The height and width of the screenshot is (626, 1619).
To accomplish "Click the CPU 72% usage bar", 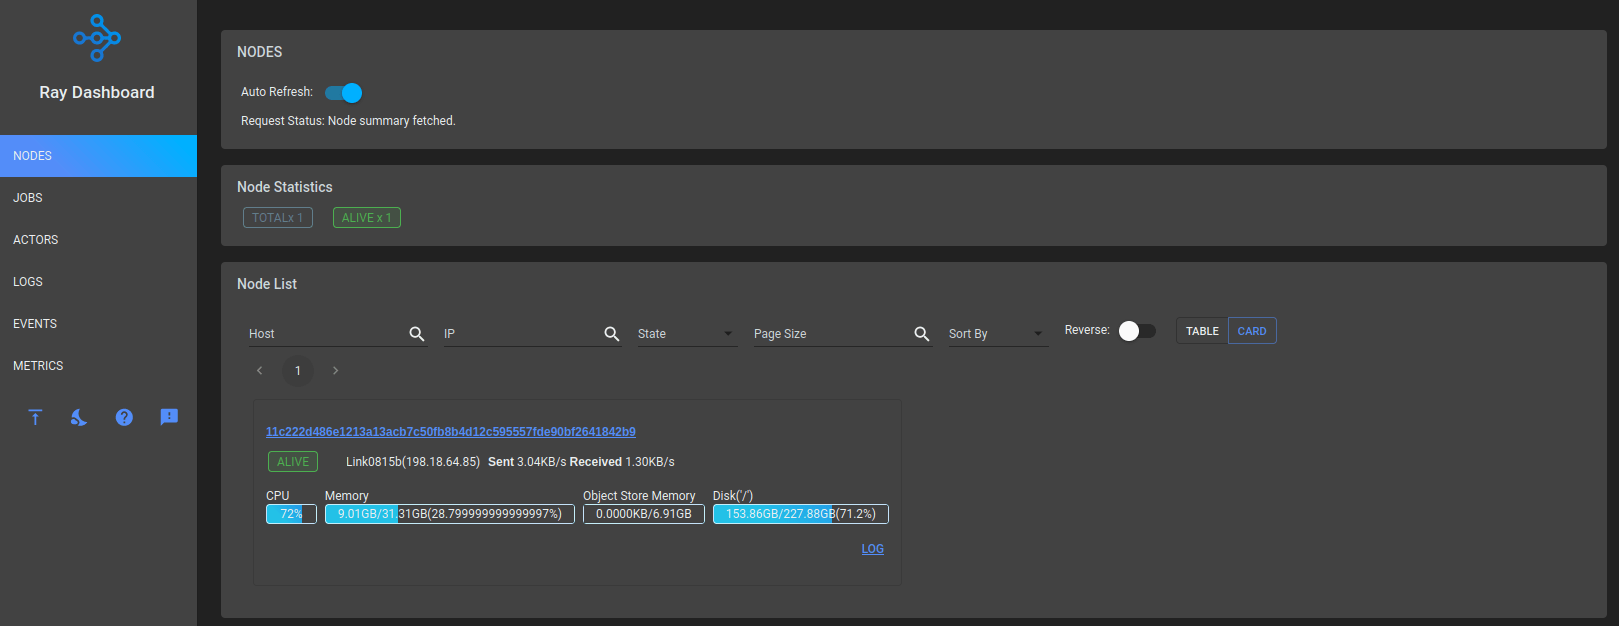I will click(291, 514).
